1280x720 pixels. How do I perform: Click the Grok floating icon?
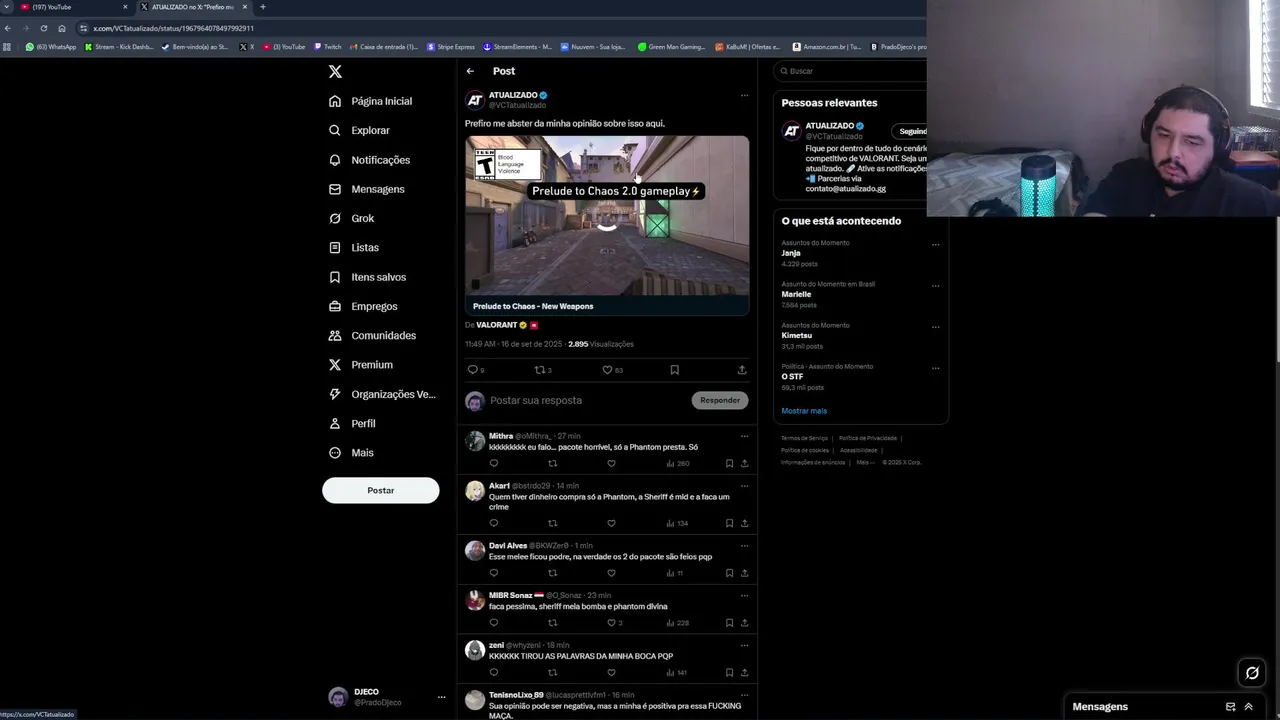1252,673
